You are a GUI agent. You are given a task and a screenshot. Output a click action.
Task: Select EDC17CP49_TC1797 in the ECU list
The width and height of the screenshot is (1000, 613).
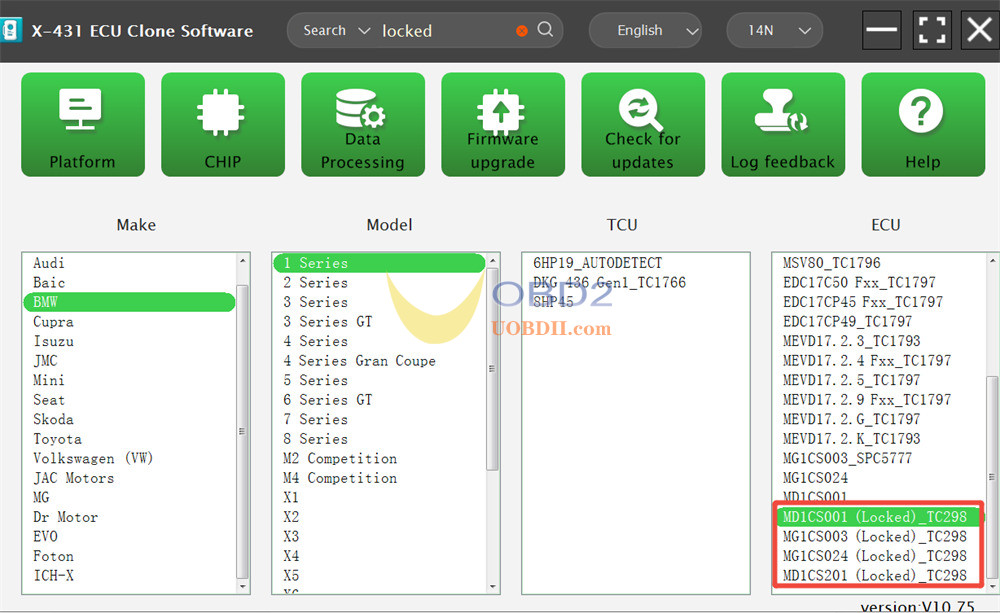848,321
